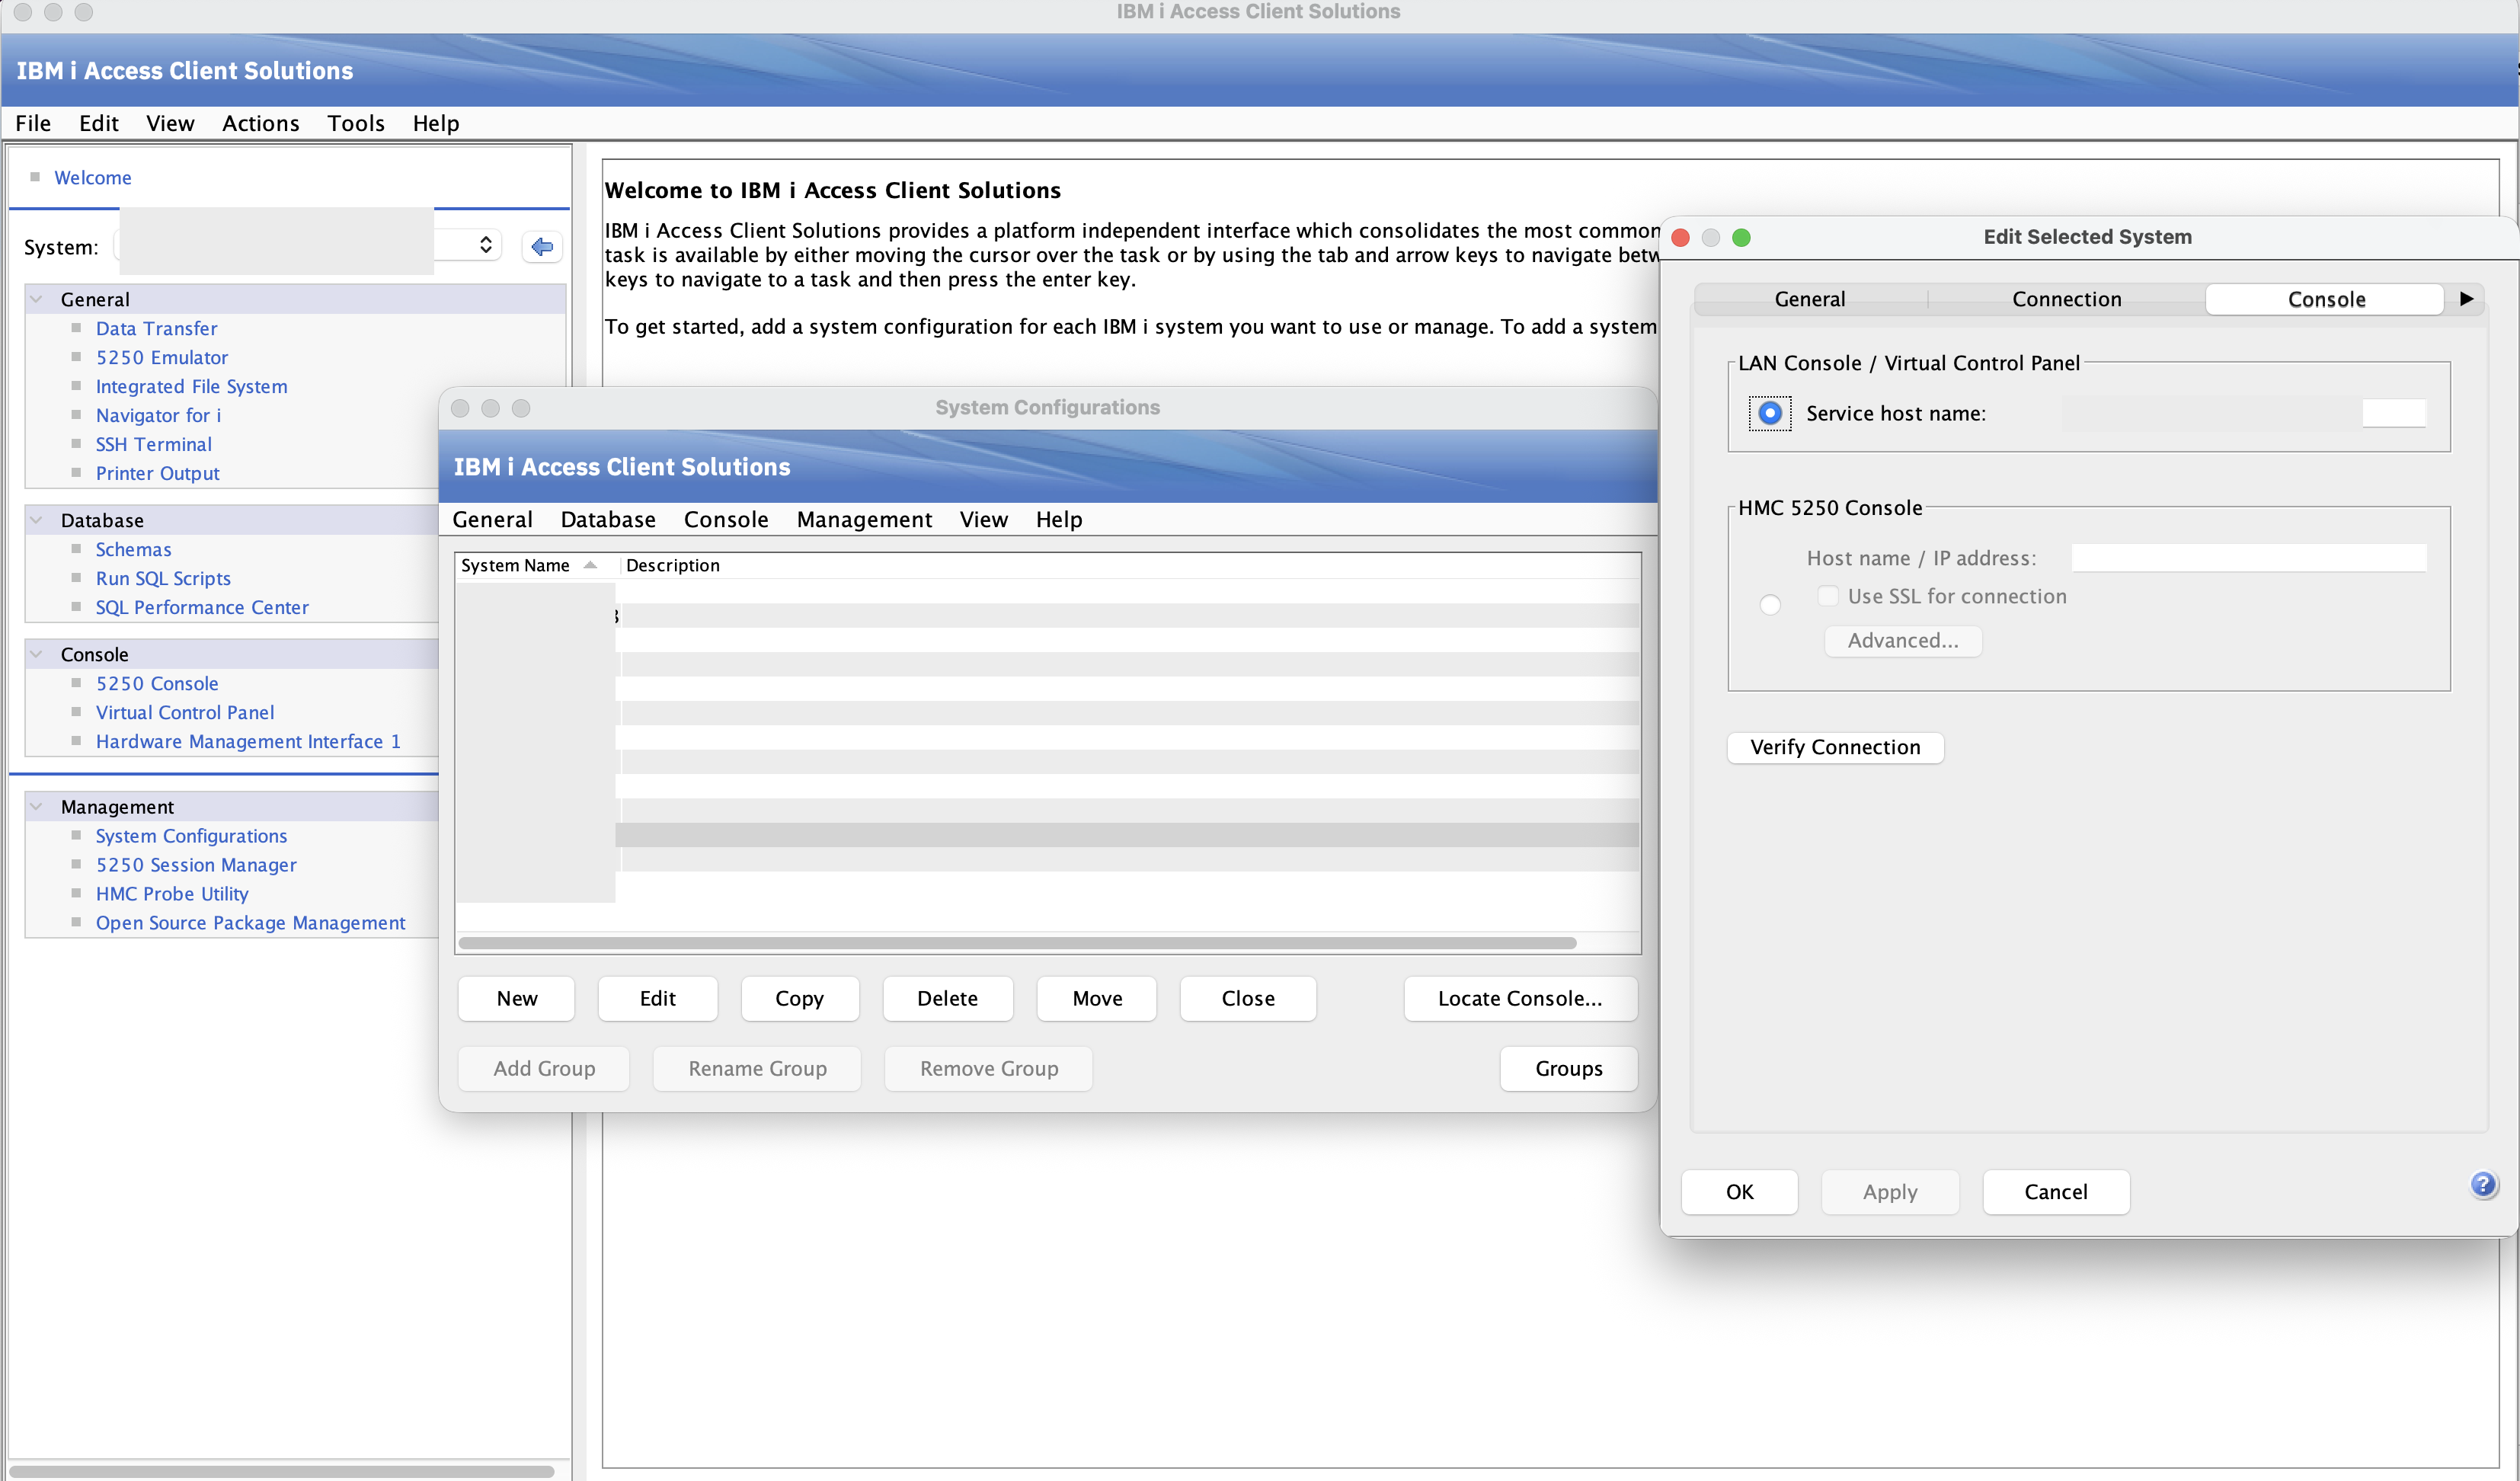Select the Console tab in Edit dialog
This screenshot has height=1481, width=2520.
2326,299
